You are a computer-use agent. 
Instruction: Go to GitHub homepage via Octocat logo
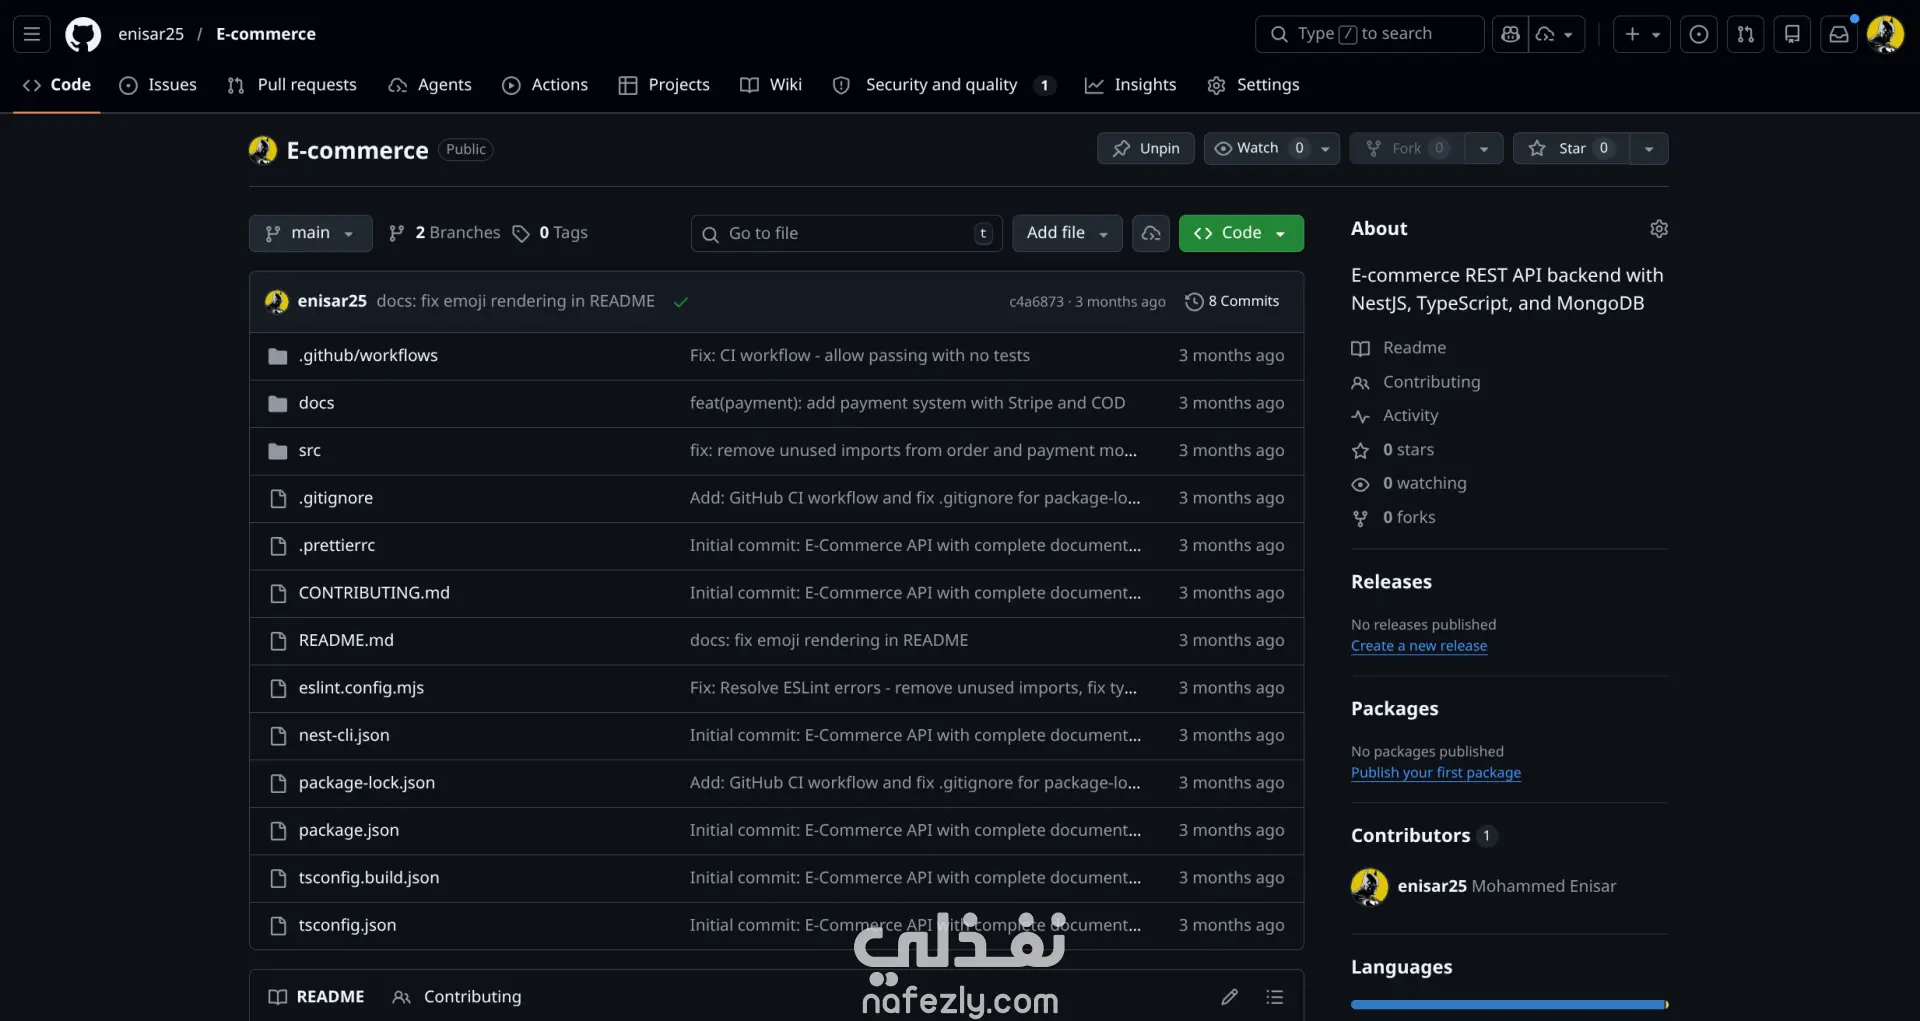(x=83, y=34)
